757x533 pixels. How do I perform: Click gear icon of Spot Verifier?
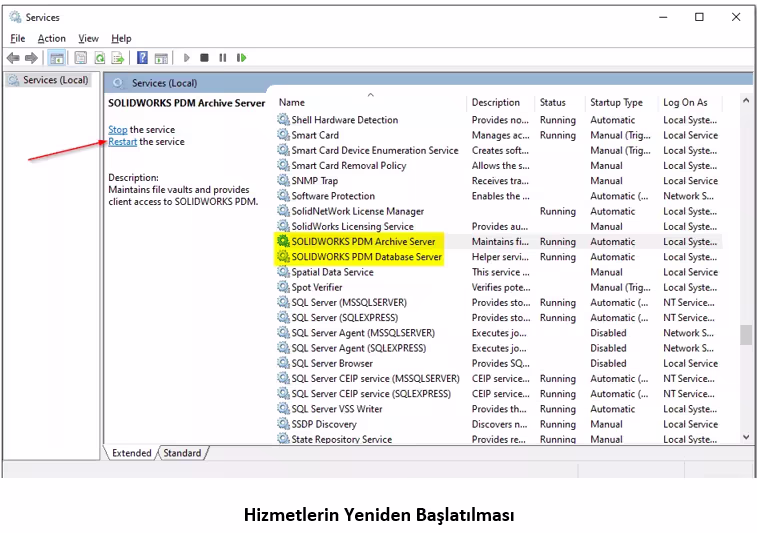[283, 287]
